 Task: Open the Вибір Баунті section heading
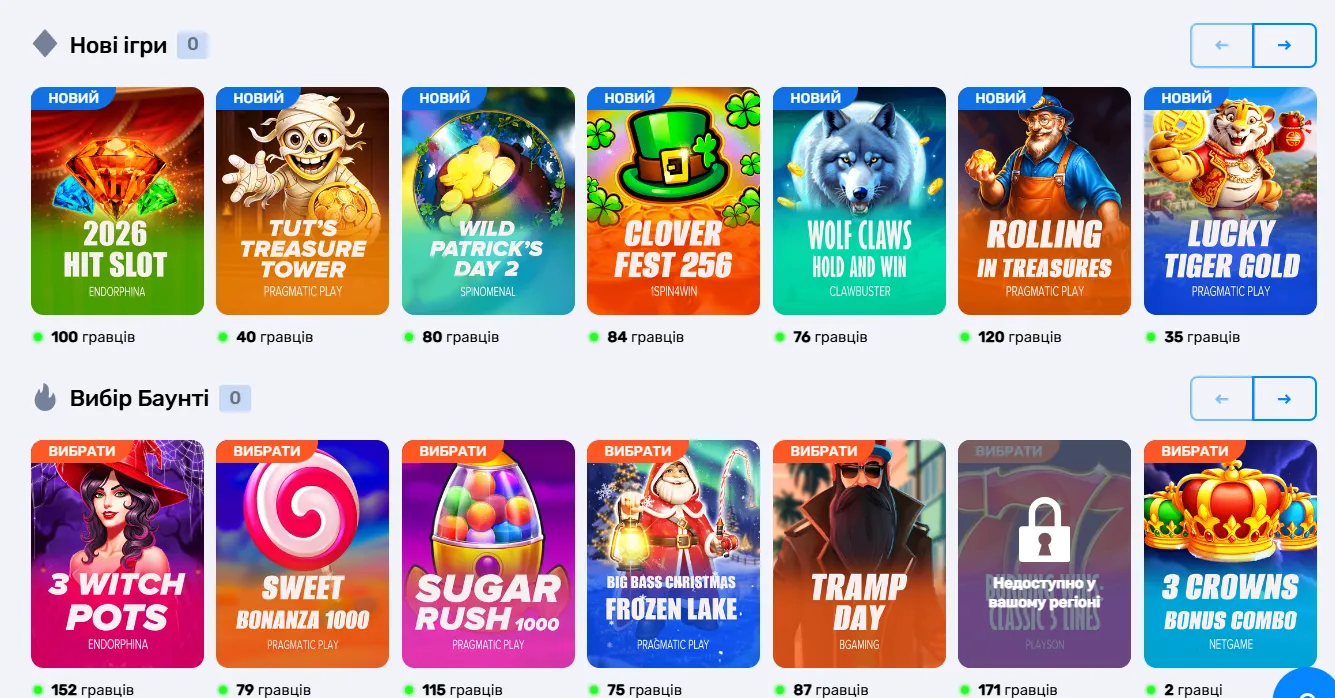139,398
